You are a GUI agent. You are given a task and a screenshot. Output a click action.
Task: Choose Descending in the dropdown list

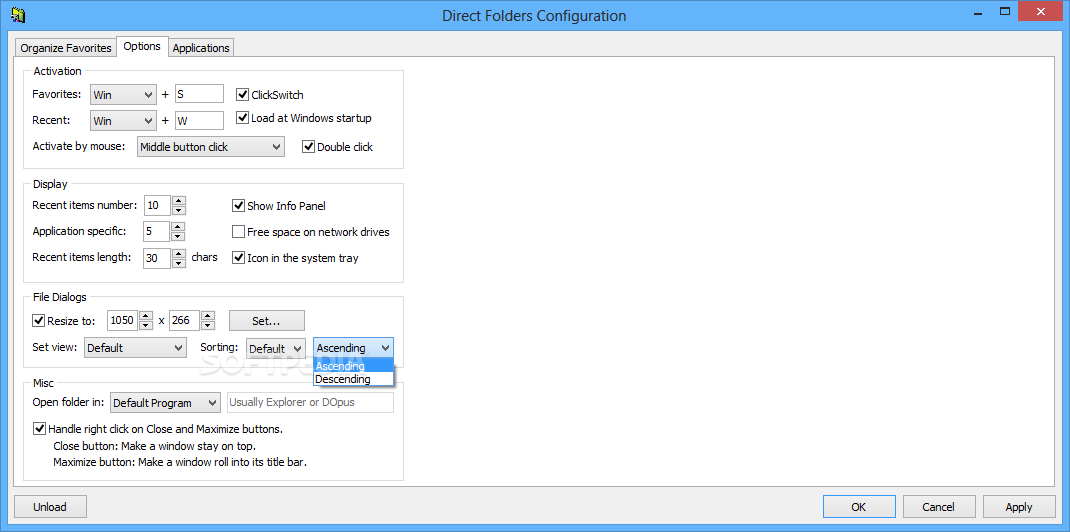(353, 379)
